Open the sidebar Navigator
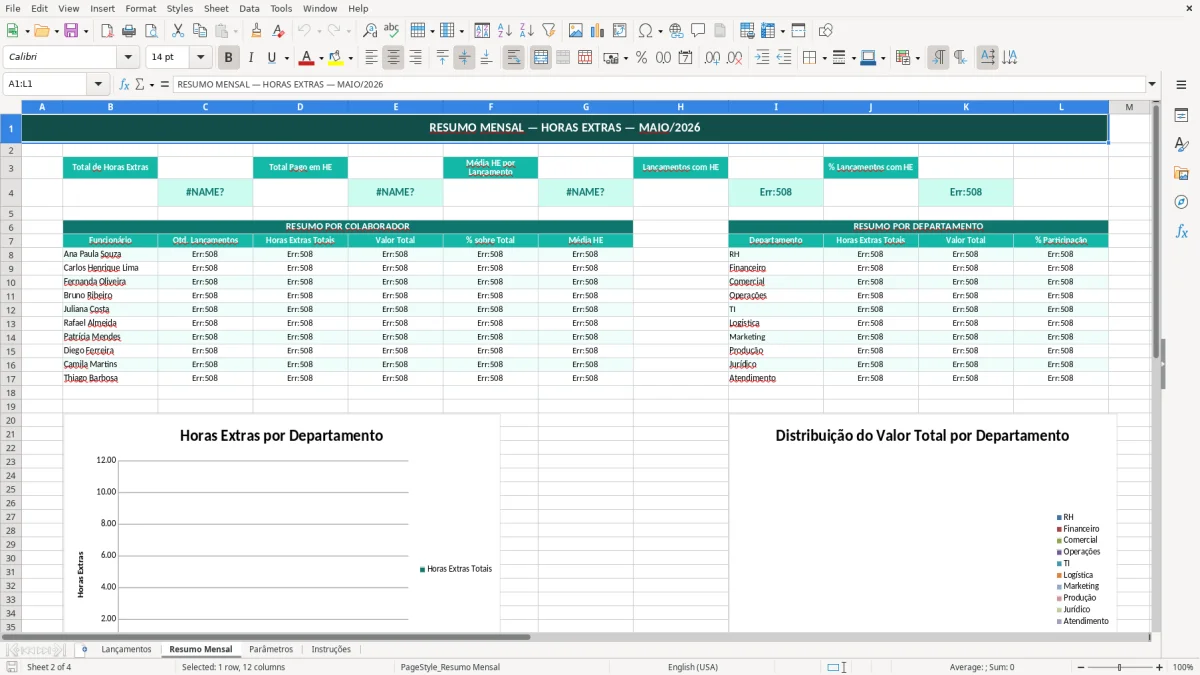Viewport: 1200px width, 675px height. point(1181,202)
